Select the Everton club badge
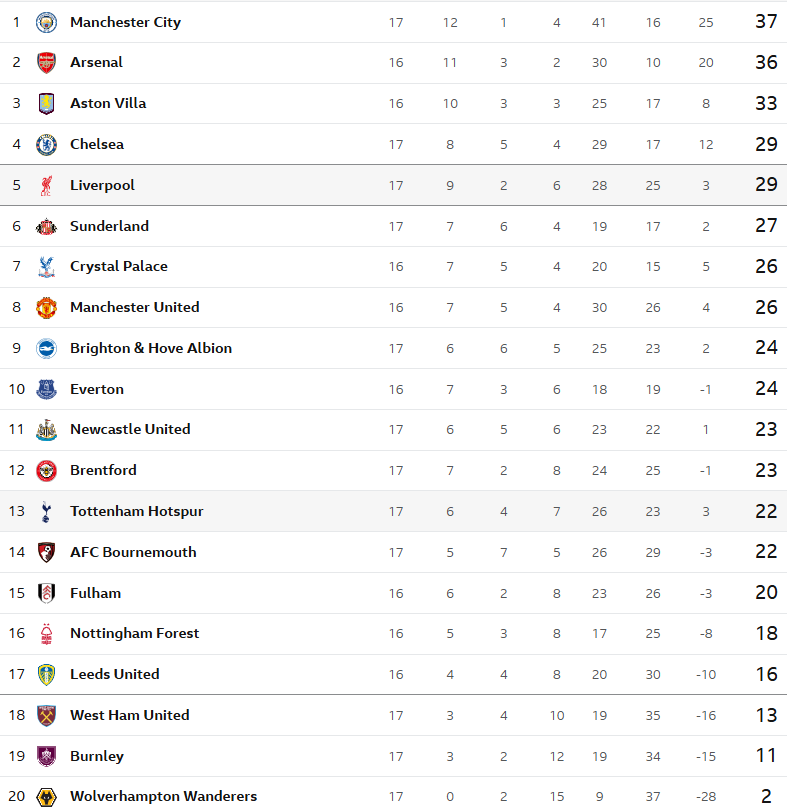Image resolution: width=787 pixels, height=812 pixels. tap(46, 390)
